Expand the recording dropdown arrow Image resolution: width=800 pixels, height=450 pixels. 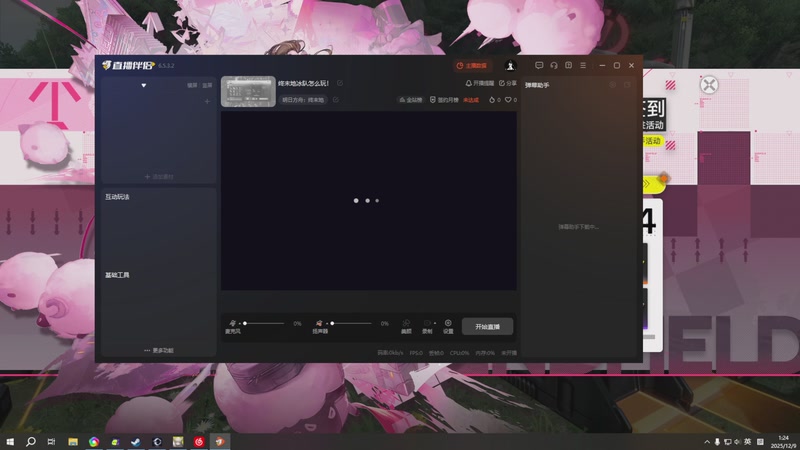(435, 323)
